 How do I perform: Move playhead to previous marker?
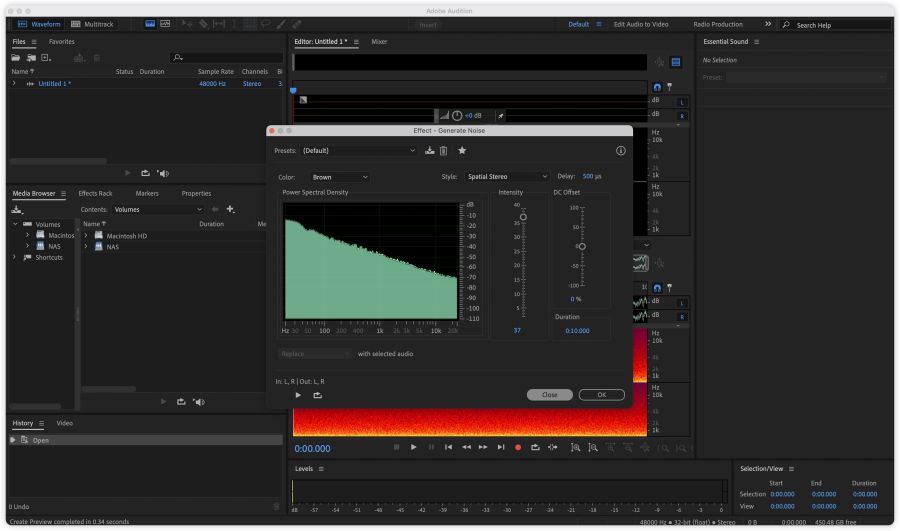pyautogui.click(x=448, y=447)
